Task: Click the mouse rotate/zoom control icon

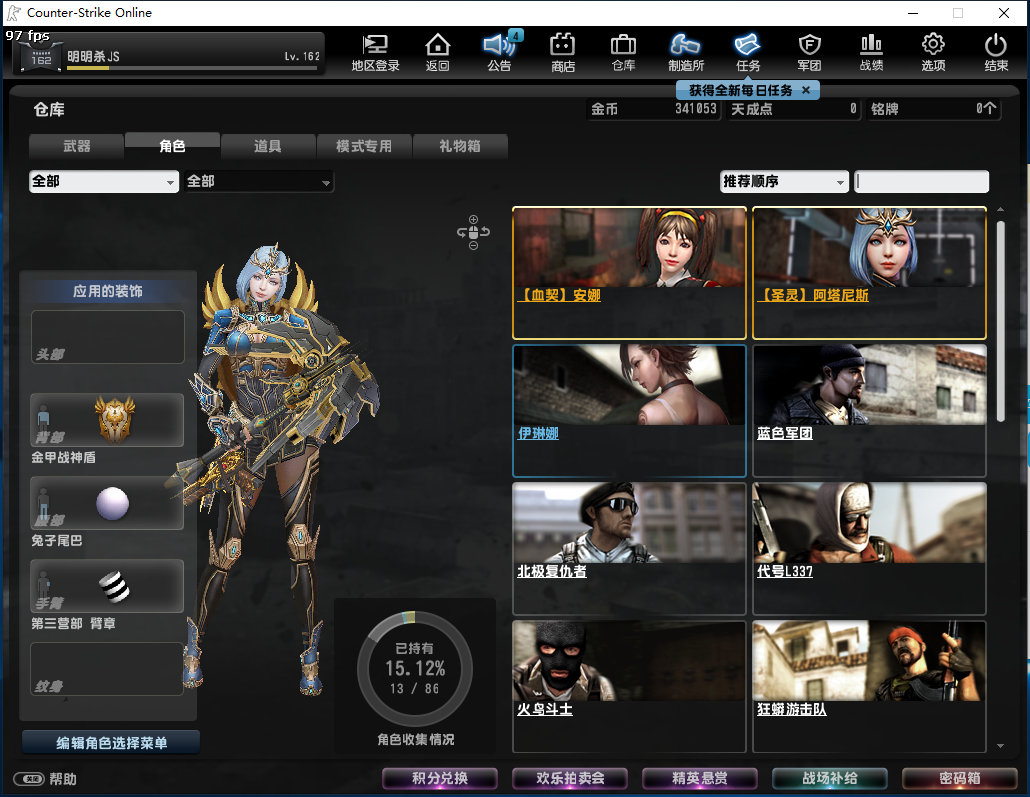Action: [473, 232]
